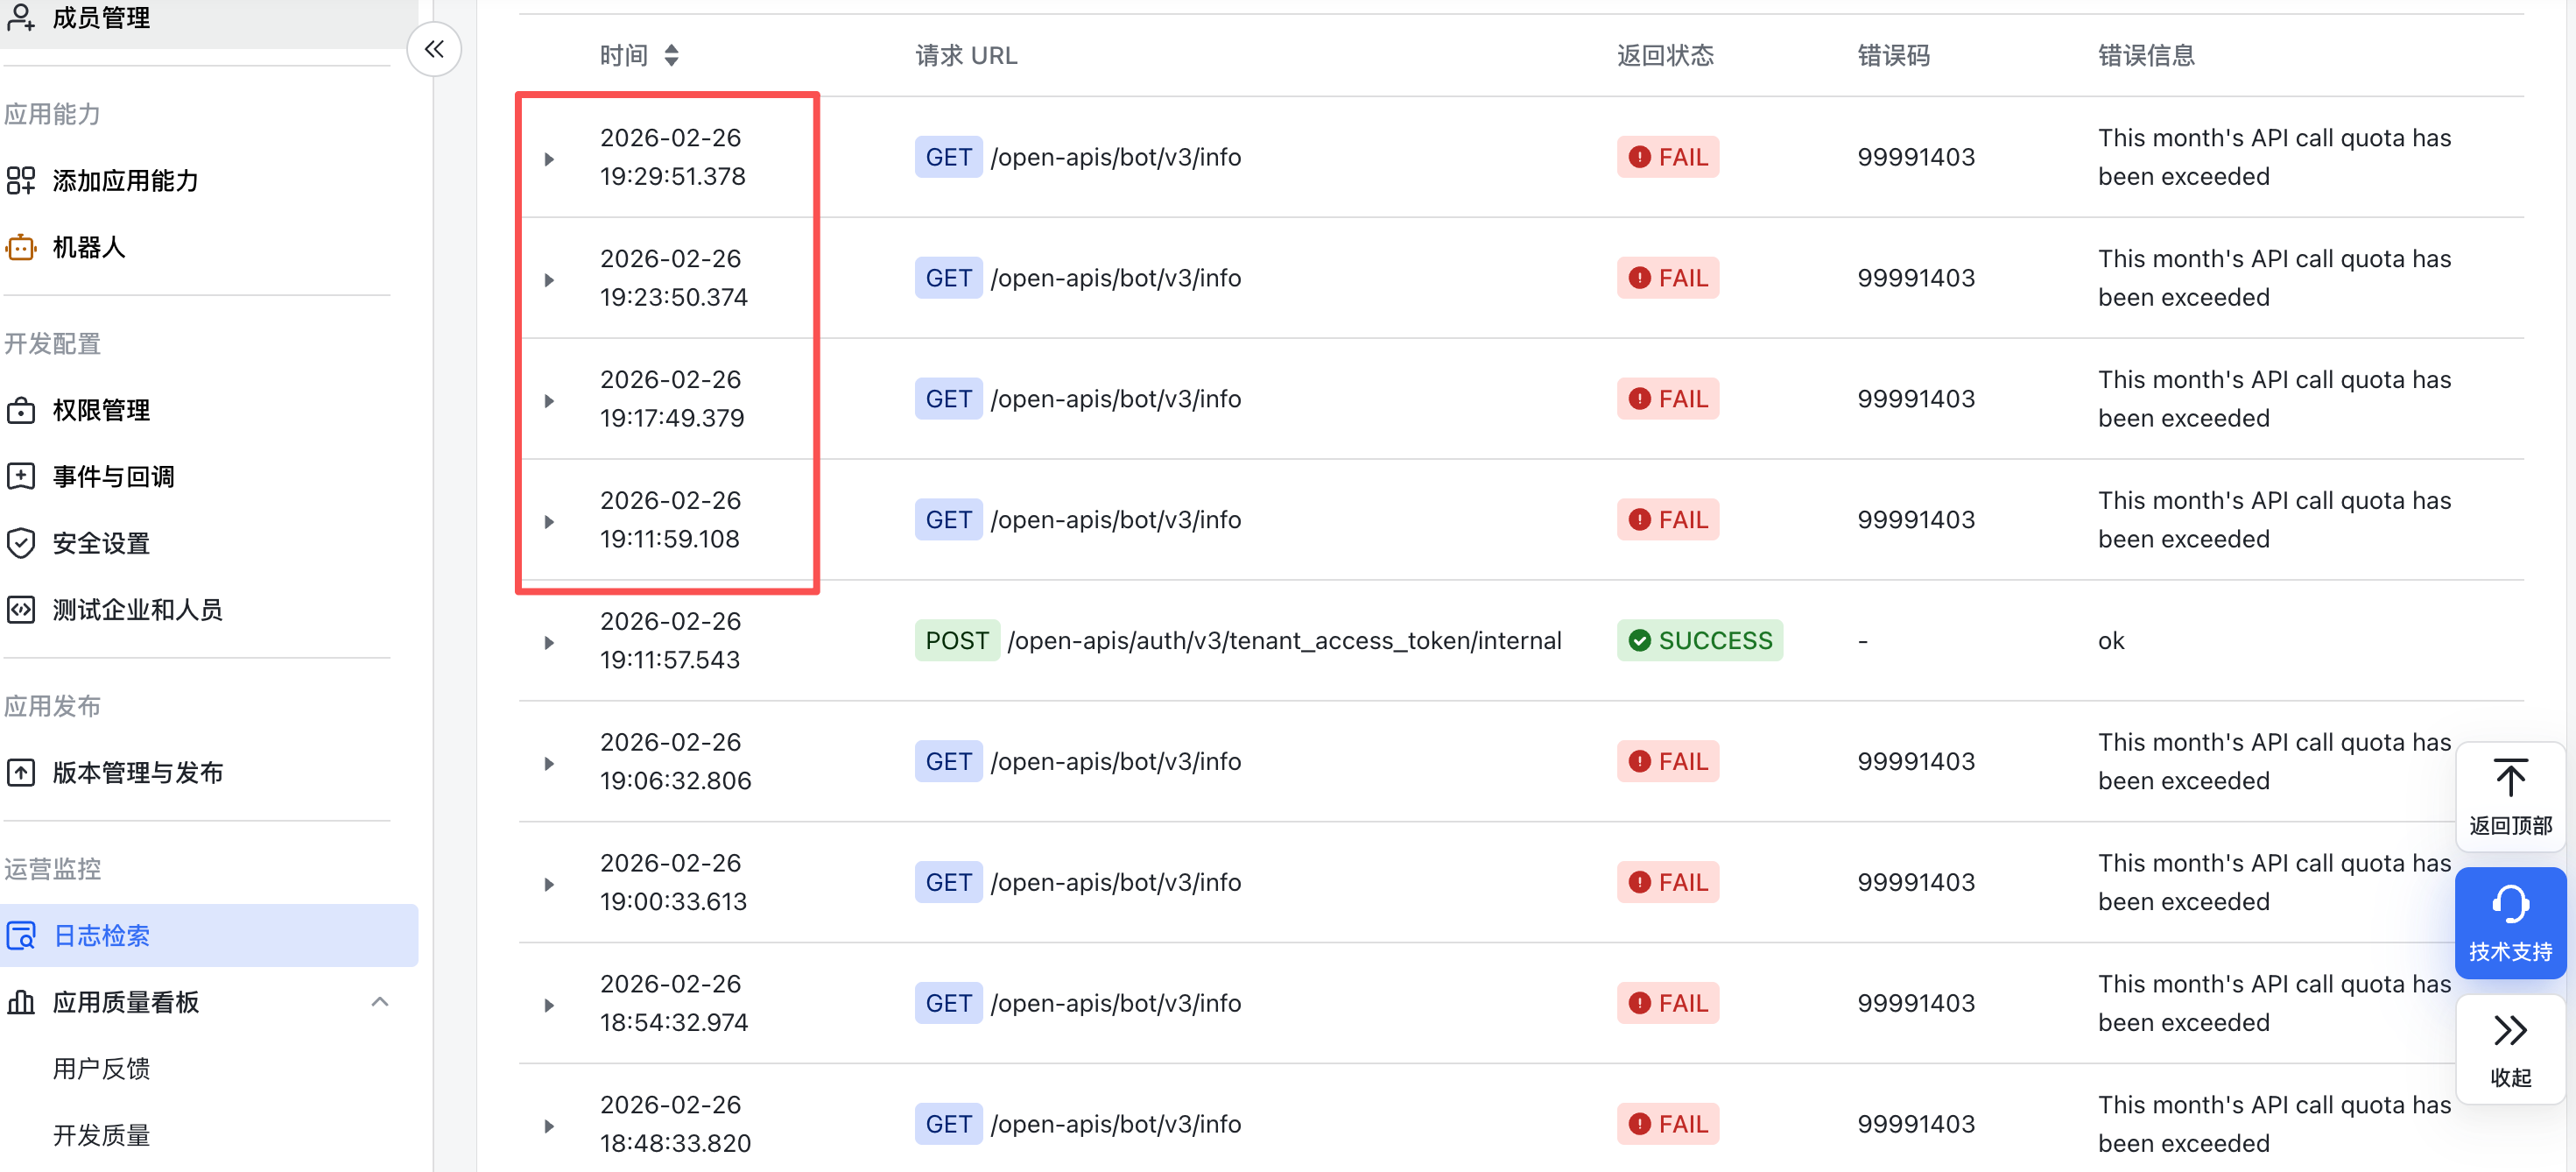Expand the 19:29:51.378 log row
Viewport: 2576px width, 1172px height.
point(549,159)
